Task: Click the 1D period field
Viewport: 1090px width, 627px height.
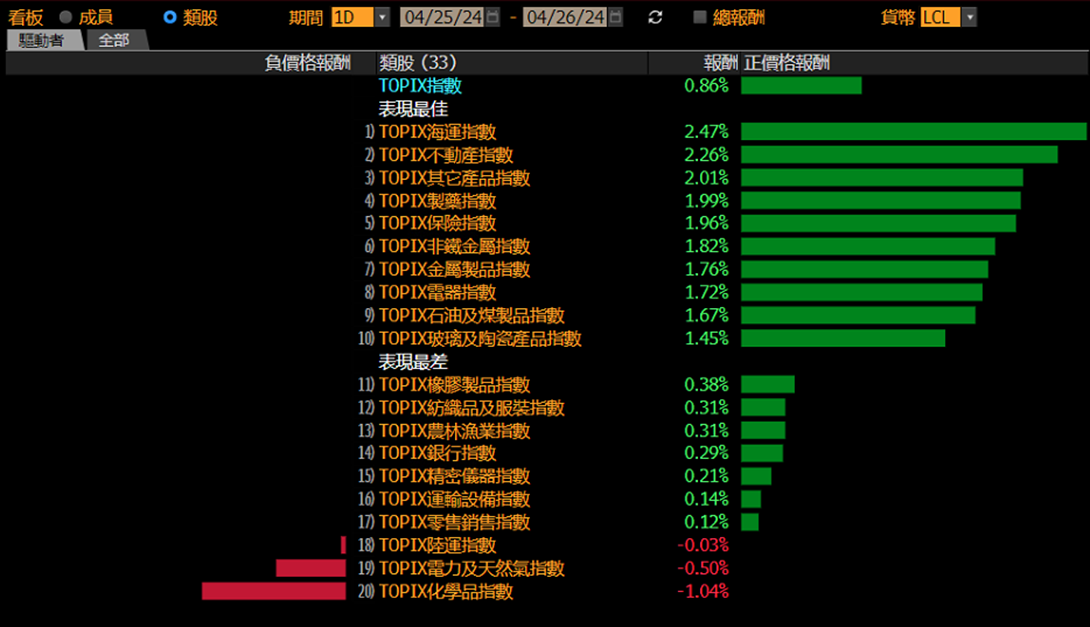Action: (353, 17)
